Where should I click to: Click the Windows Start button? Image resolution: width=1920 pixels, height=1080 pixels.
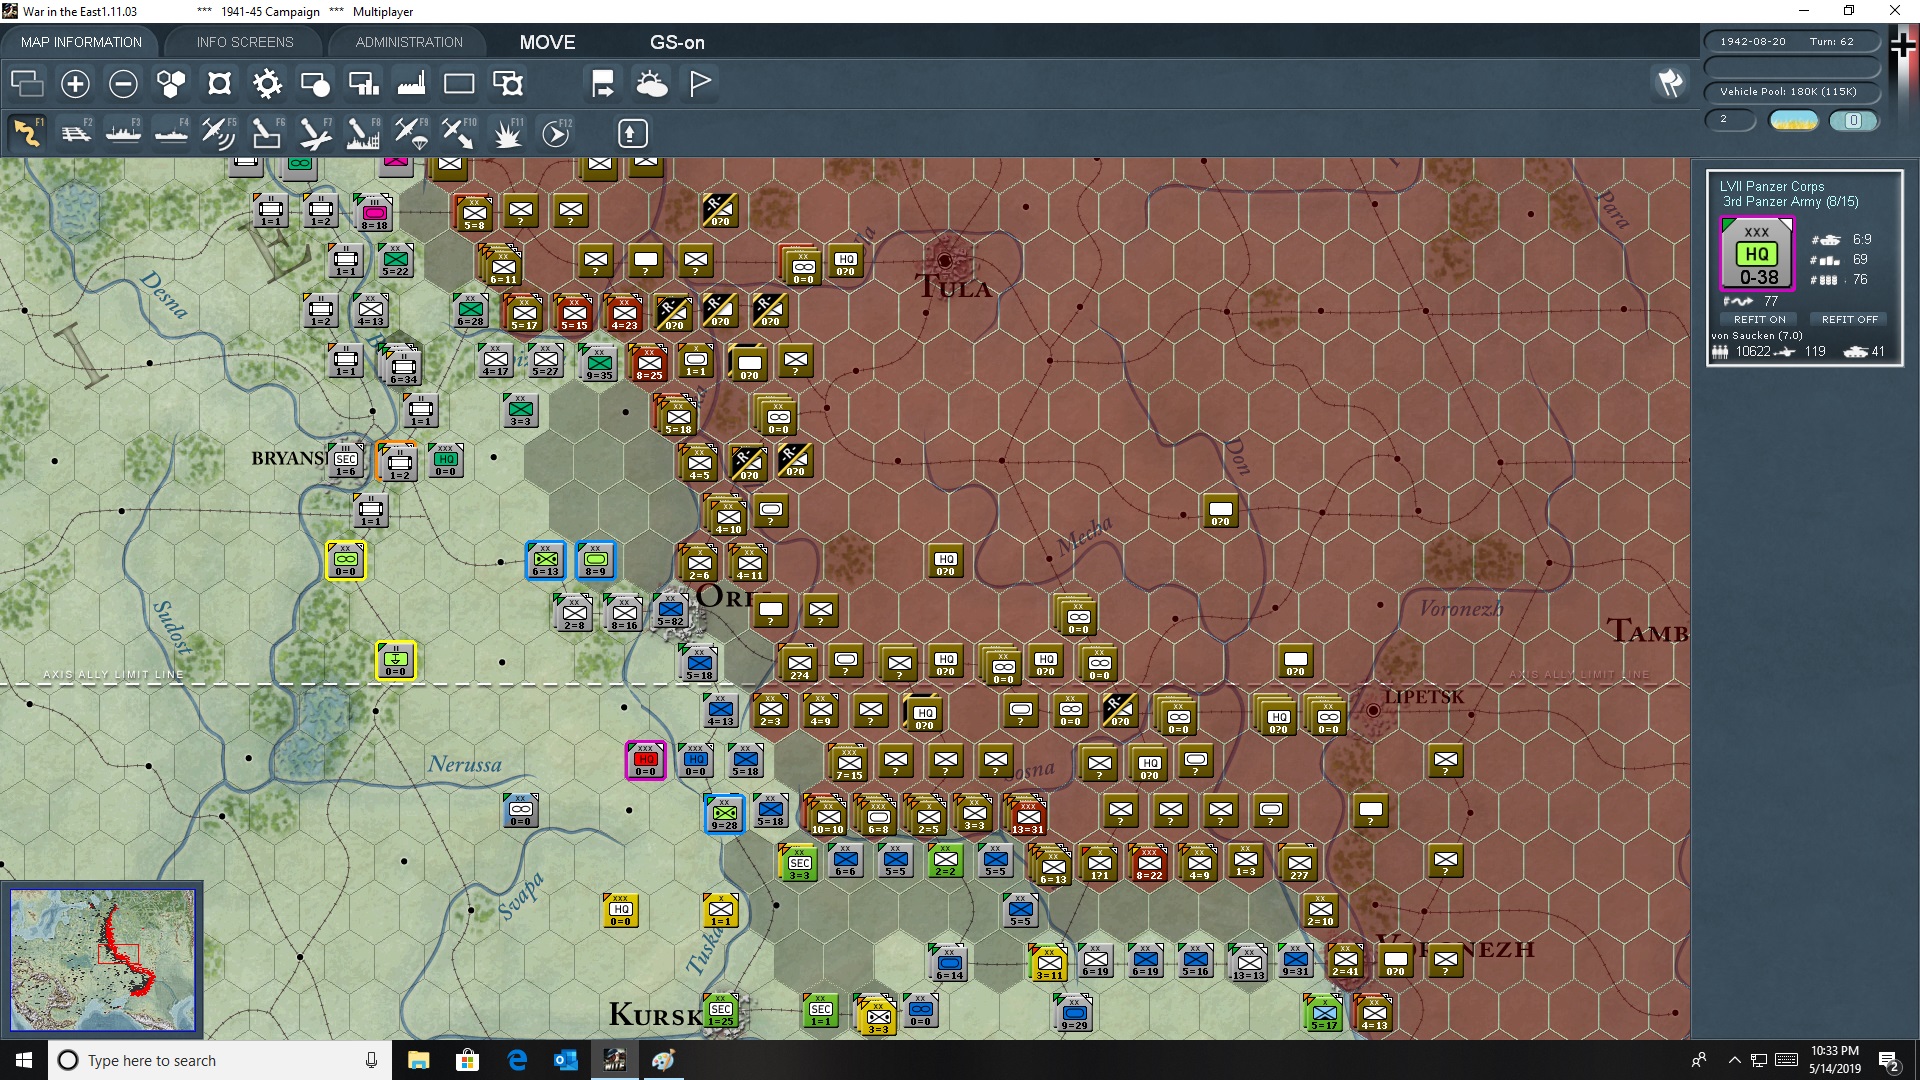click(24, 1060)
